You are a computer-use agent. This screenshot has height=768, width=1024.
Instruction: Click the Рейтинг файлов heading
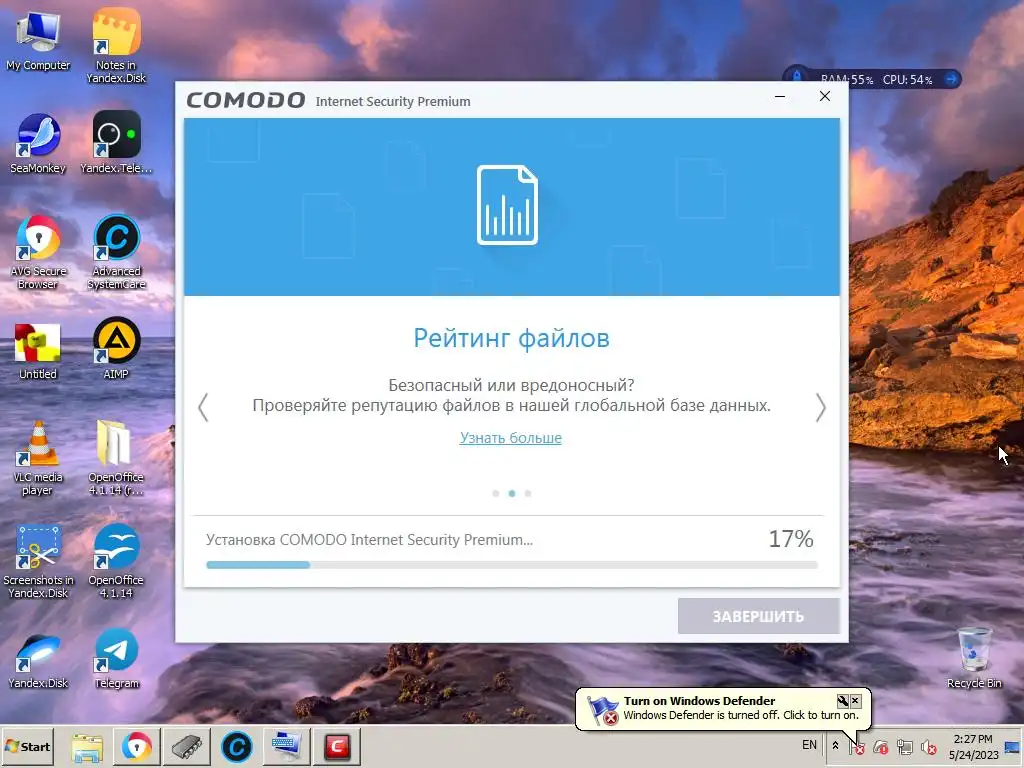(511, 338)
